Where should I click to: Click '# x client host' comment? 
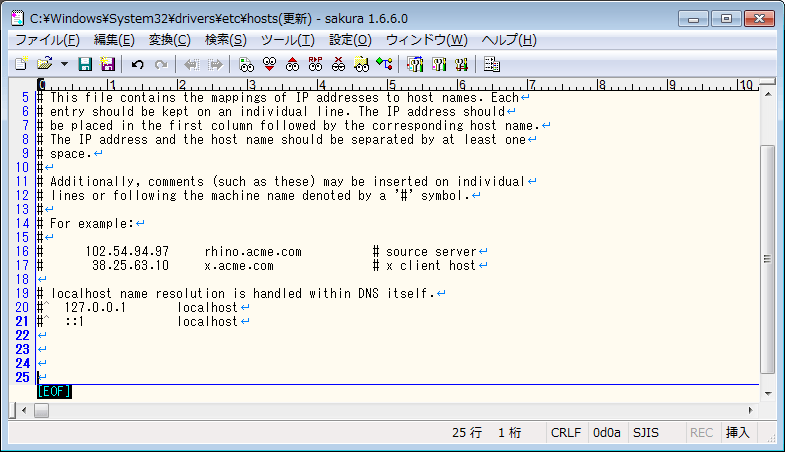(x=424, y=265)
